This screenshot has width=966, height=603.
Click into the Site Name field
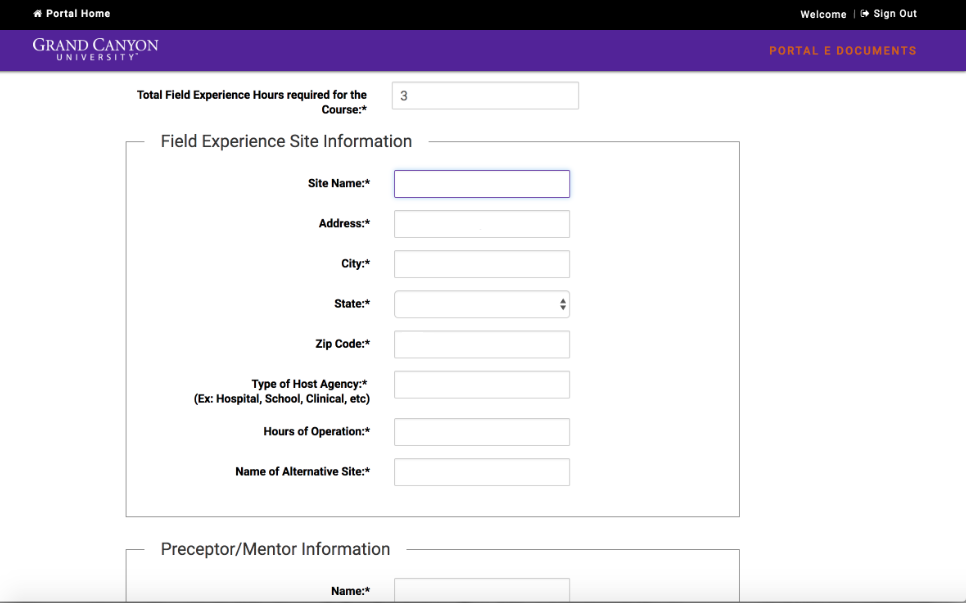click(482, 184)
